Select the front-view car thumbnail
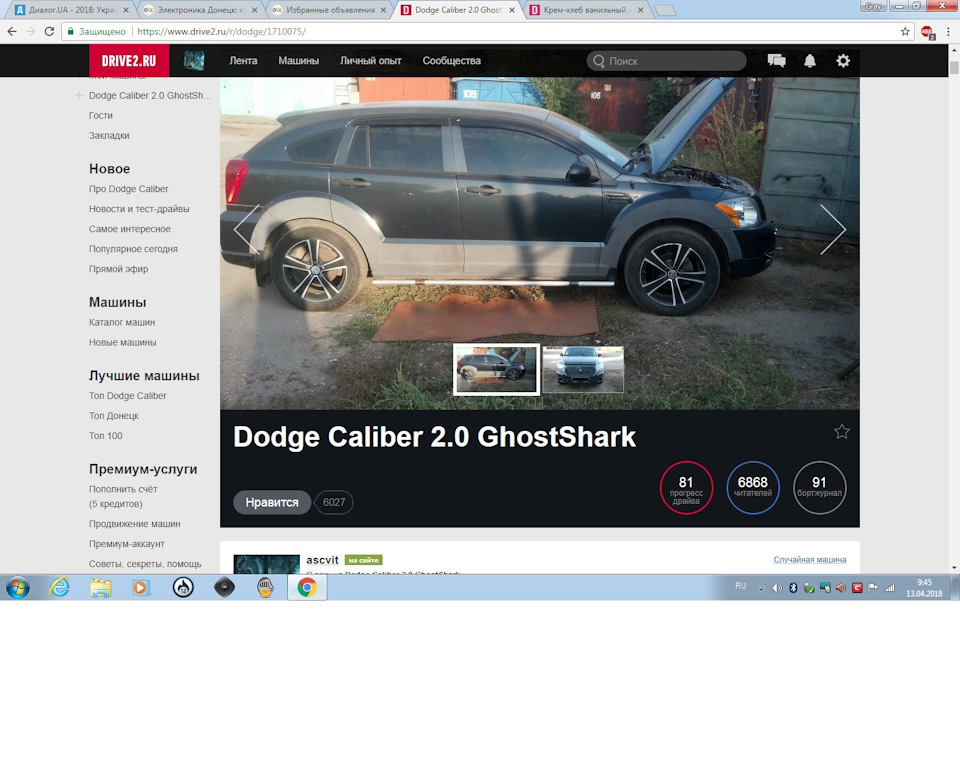The image size is (960, 774). click(x=583, y=370)
